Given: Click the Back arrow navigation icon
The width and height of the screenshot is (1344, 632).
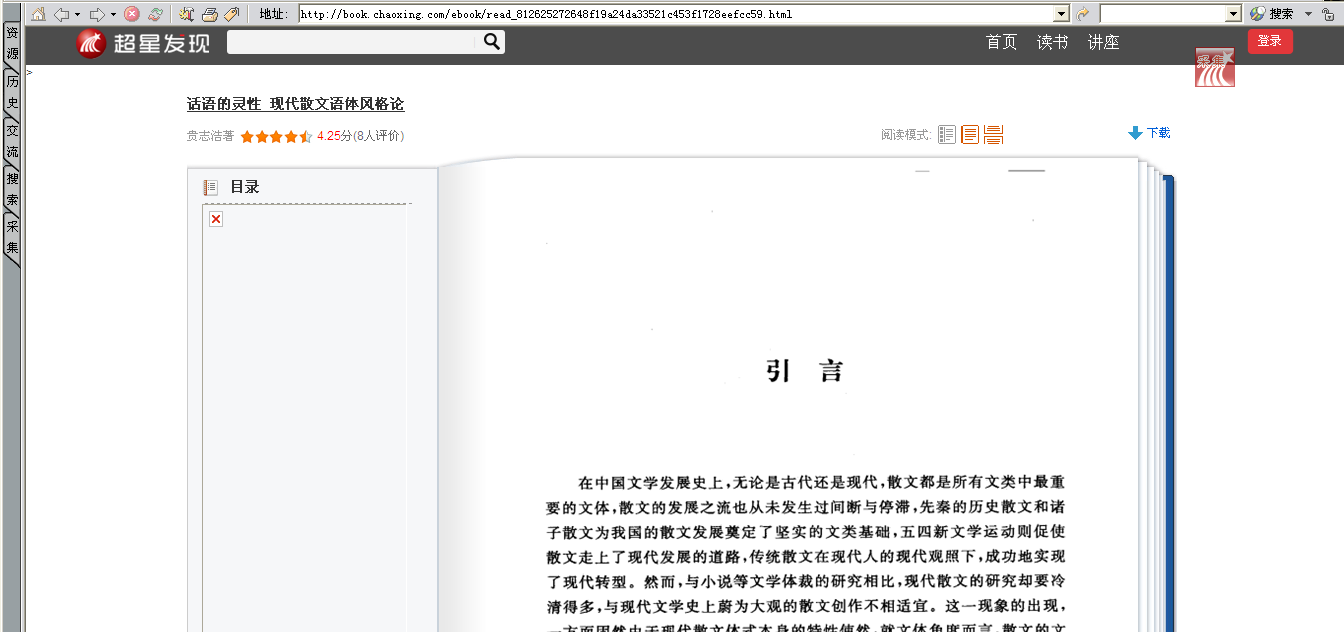Looking at the screenshot, I should click(x=62, y=14).
